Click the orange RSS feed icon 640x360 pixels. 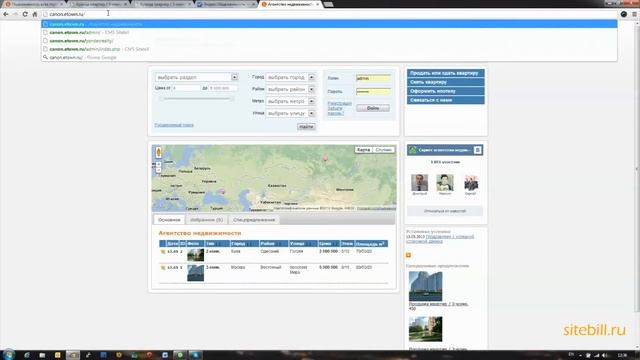[x=408, y=255]
